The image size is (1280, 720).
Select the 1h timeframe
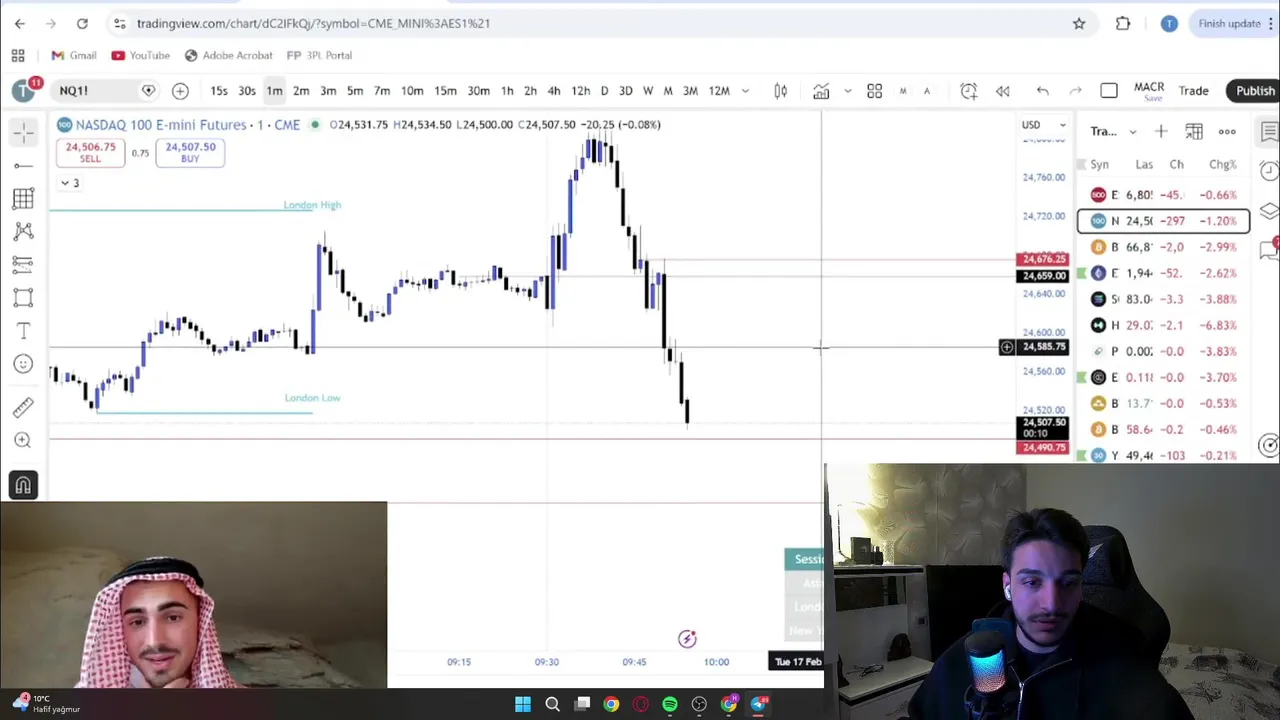click(x=507, y=91)
